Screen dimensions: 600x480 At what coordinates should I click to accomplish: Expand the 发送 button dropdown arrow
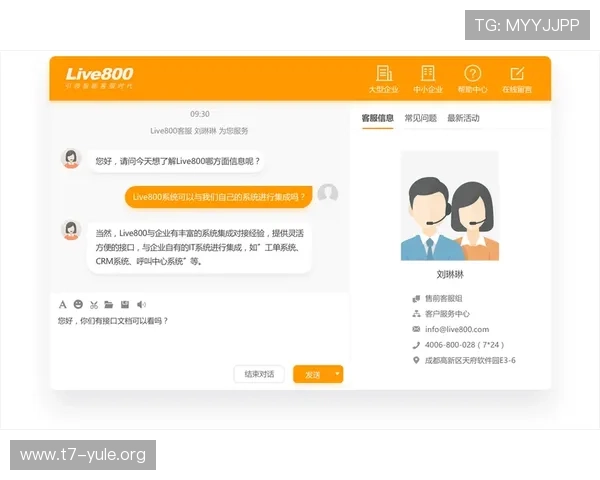337,374
